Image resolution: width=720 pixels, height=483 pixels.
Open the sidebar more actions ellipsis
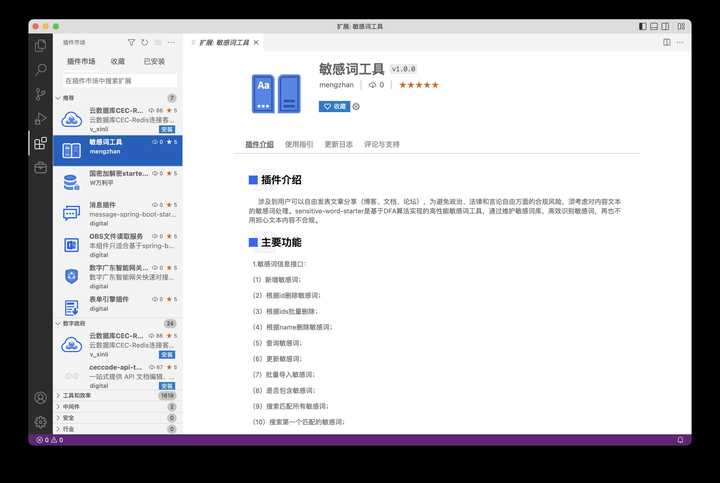[171, 42]
